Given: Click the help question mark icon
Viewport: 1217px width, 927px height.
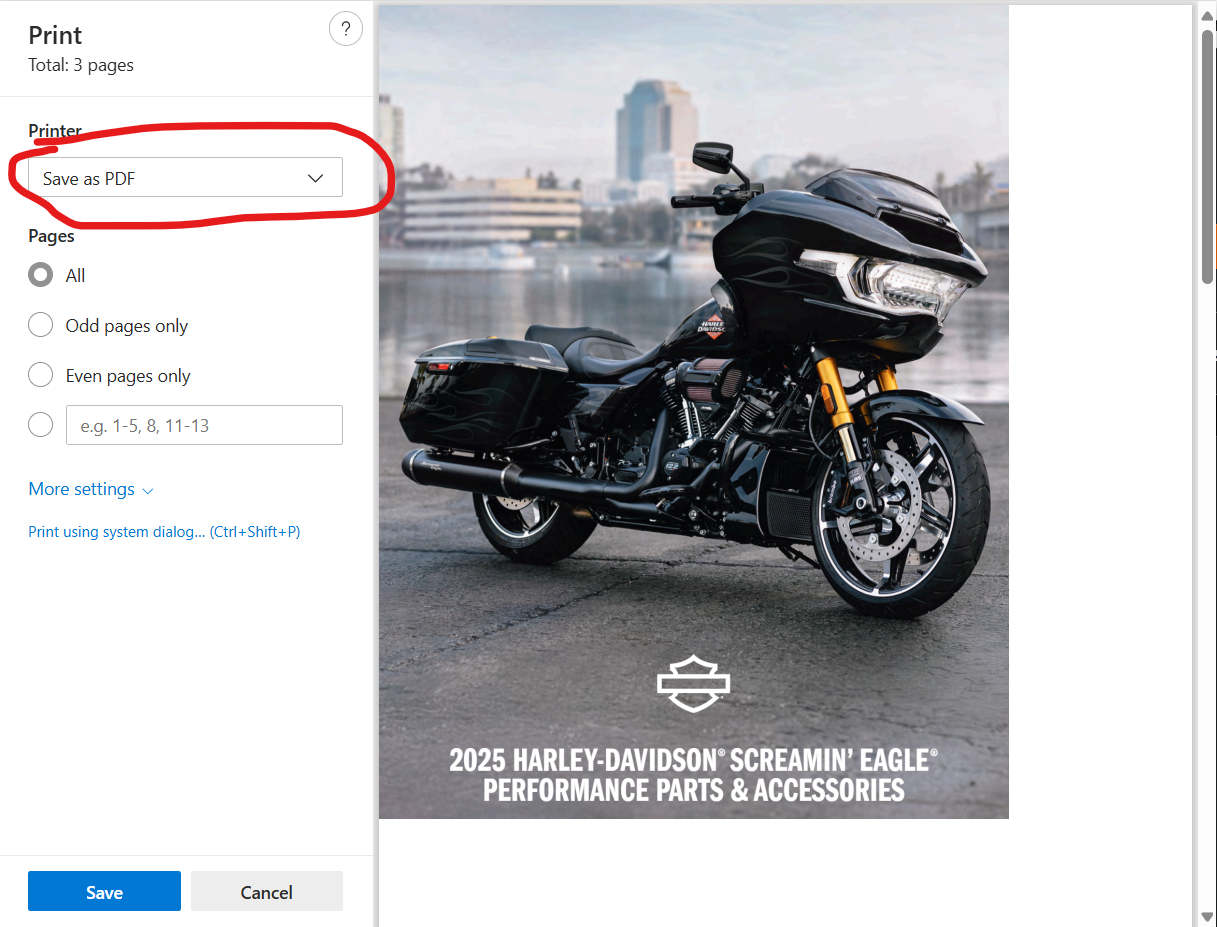Looking at the screenshot, I should 345,29.
